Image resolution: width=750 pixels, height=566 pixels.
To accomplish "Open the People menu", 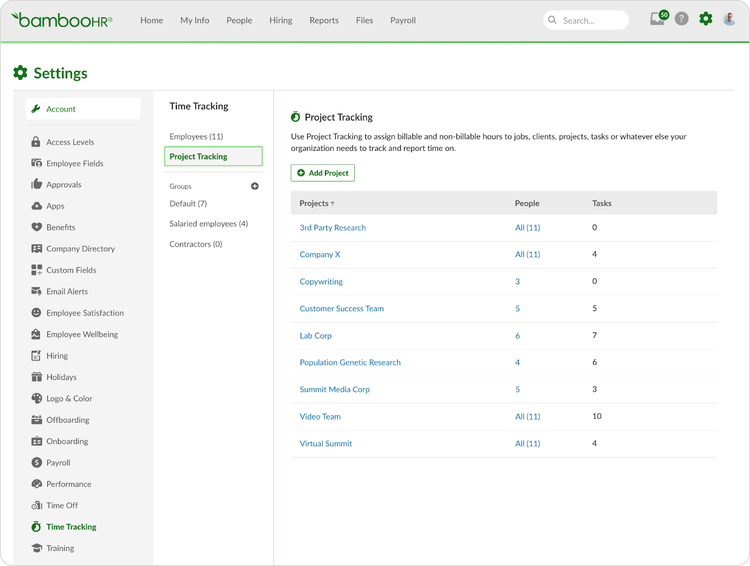I will [x=239, y=20].
